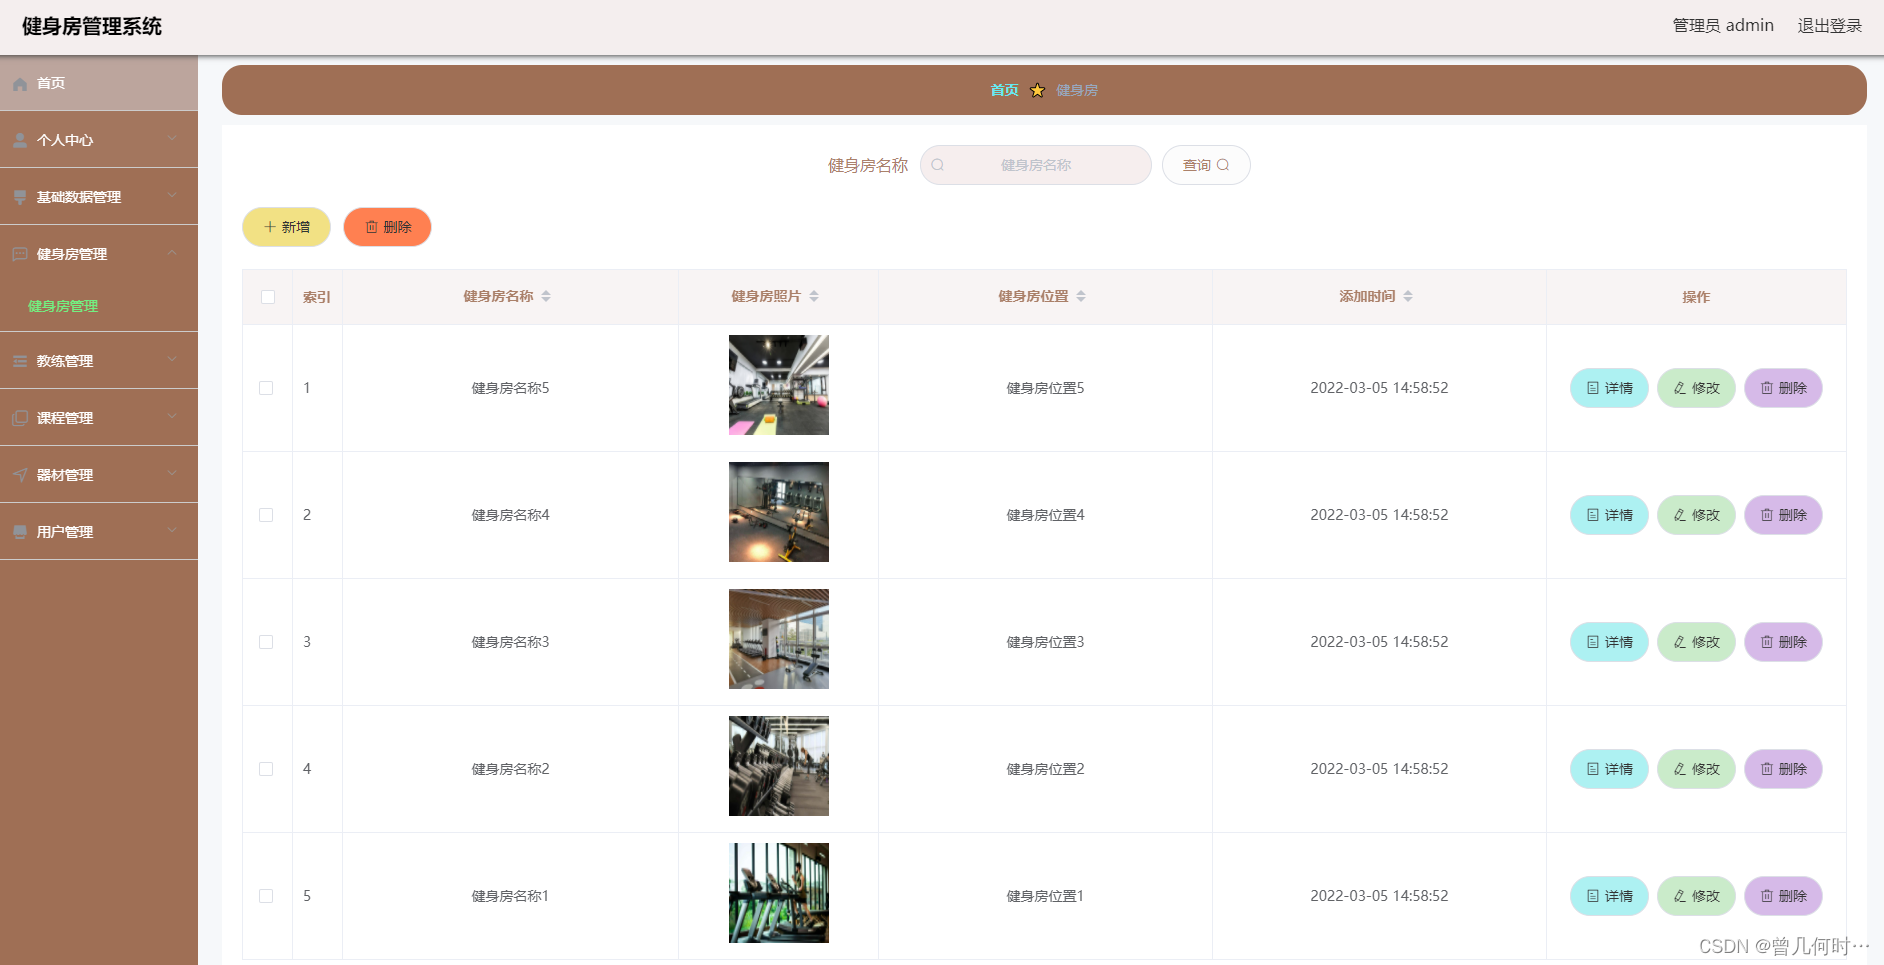The height and width of the screenshot is (965, 1884).
Task: Click 退出登录 to log out
Action: (x=1831, y=25)
